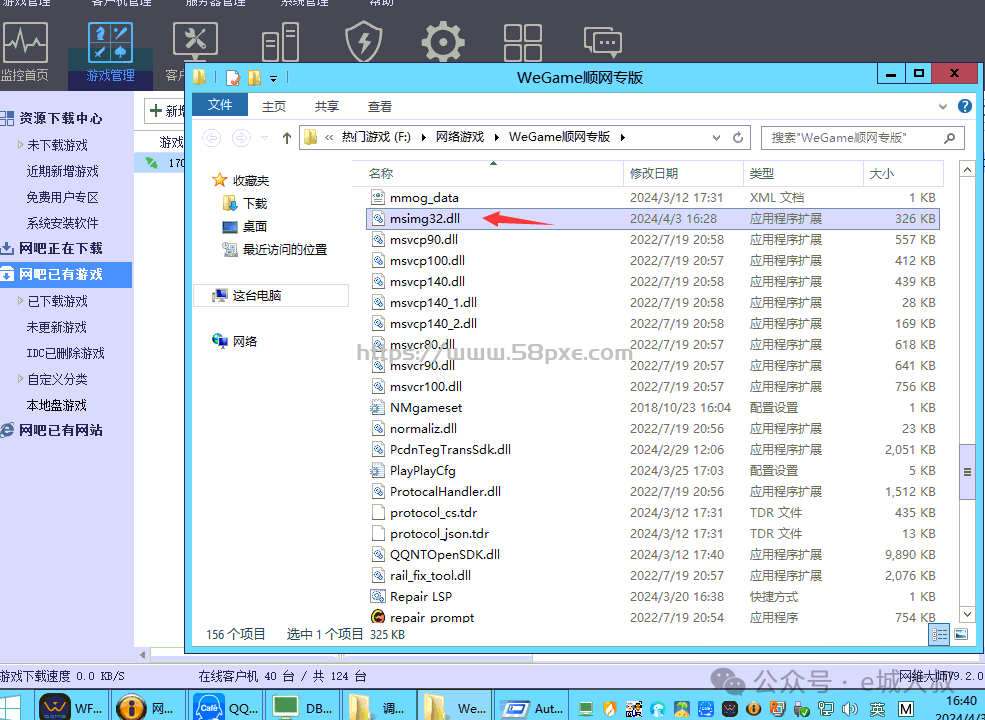This screenshot has width=985, height=720.
Task: Select 网吧正在下载 in the sidebar
Action: [60, 248]
